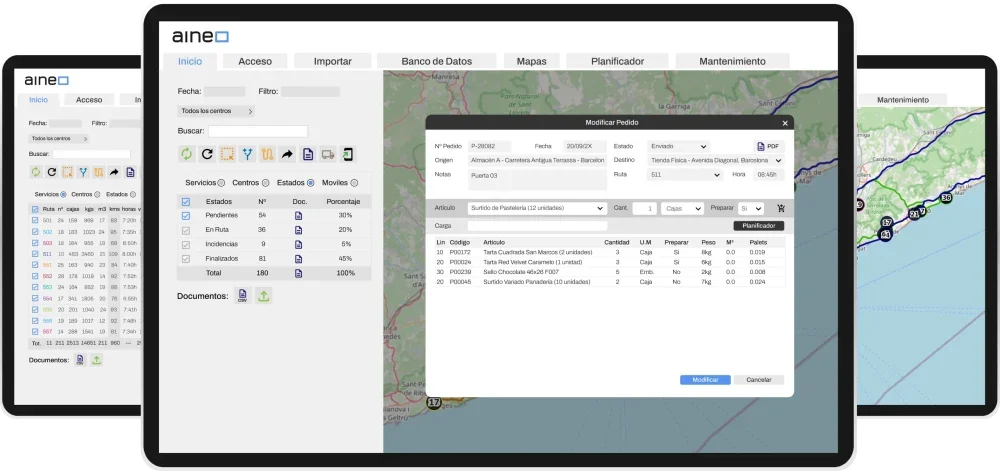
Task: Click the black Planificador button in dialog
Action: coord(758,226)
